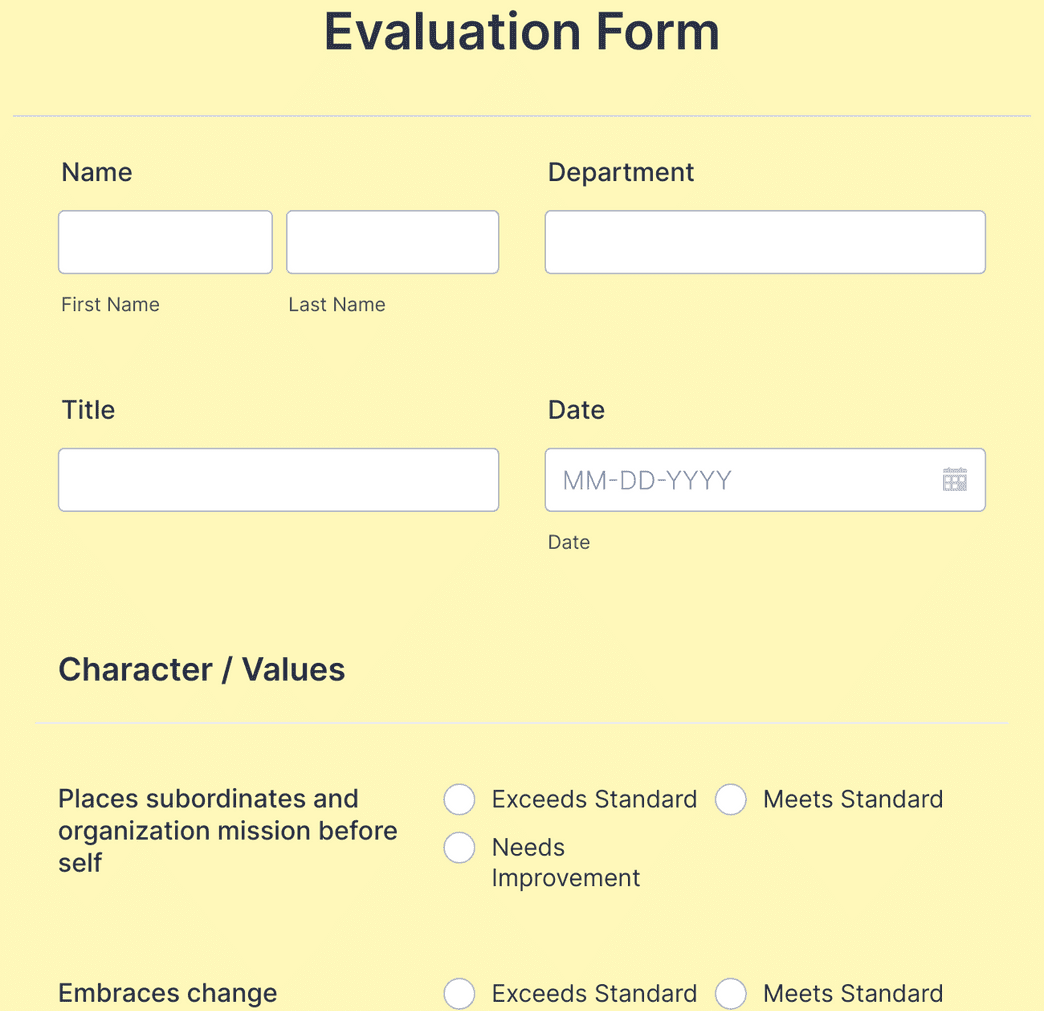Image resolution: width=1044 pixels, height=1011 pixels.
Task: Click the Name field label
Action: (96, 172)
